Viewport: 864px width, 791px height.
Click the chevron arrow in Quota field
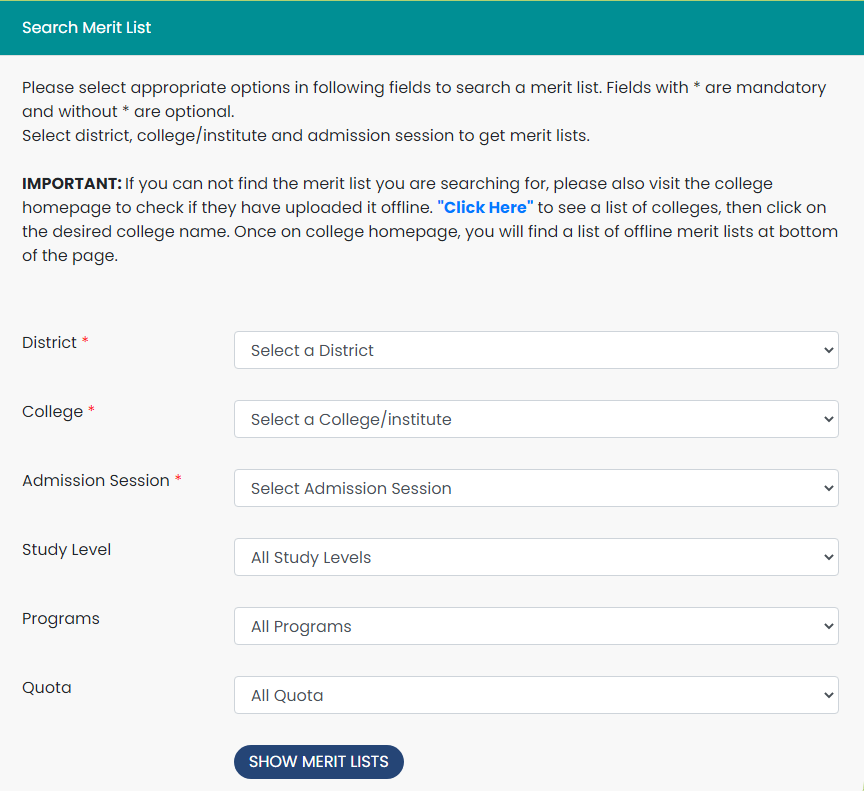[828, 695]
